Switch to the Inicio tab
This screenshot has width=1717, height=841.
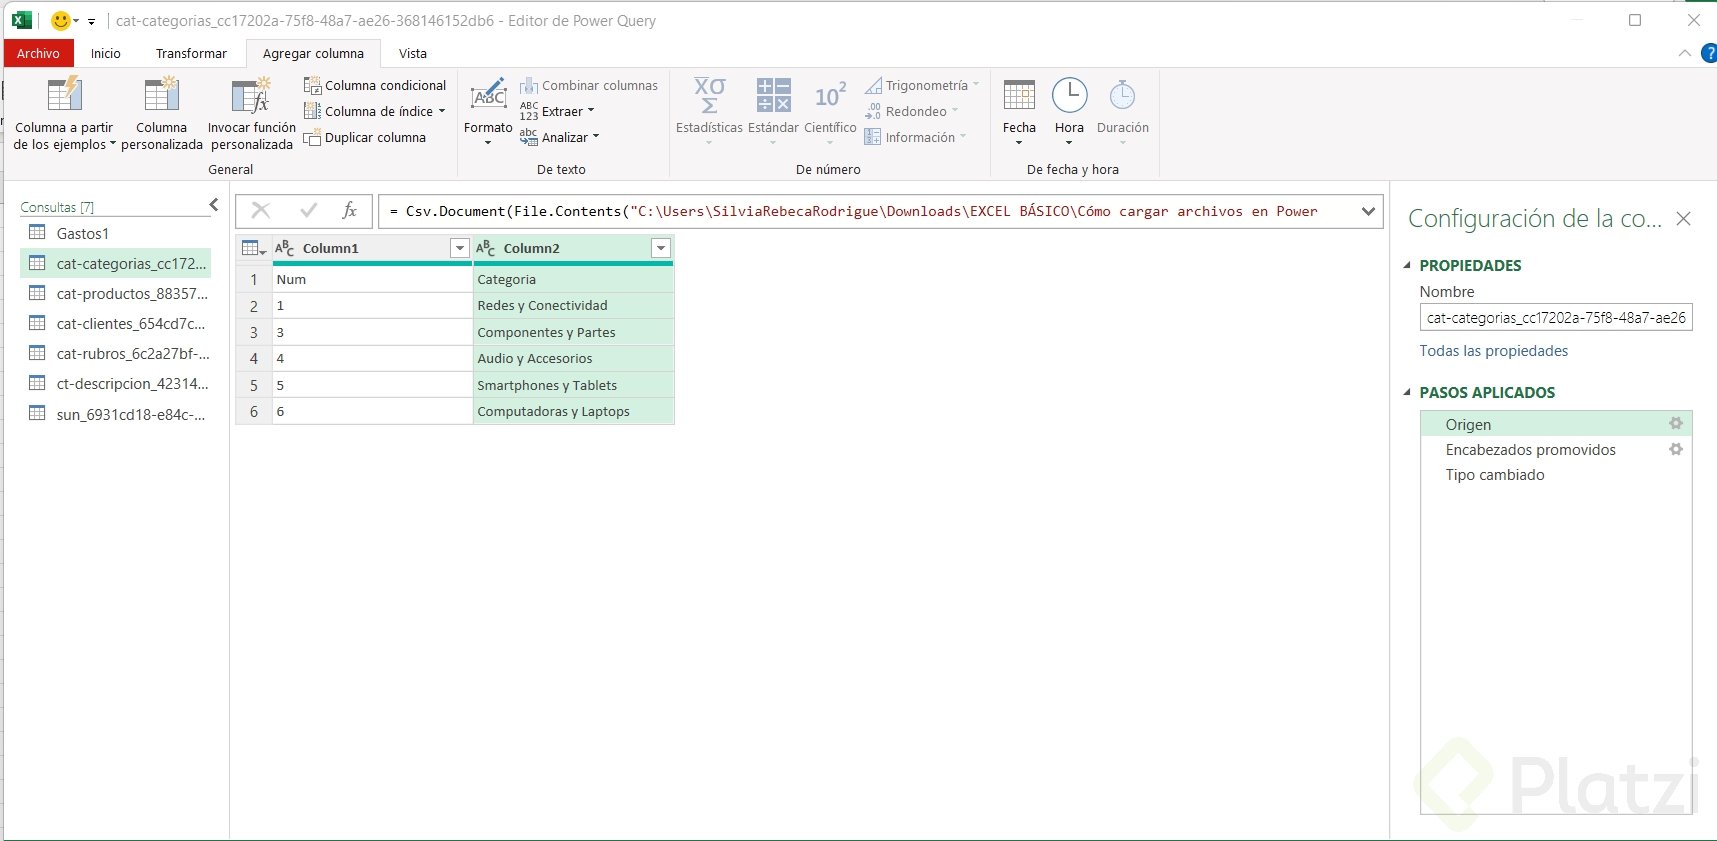tap(105, 53)
